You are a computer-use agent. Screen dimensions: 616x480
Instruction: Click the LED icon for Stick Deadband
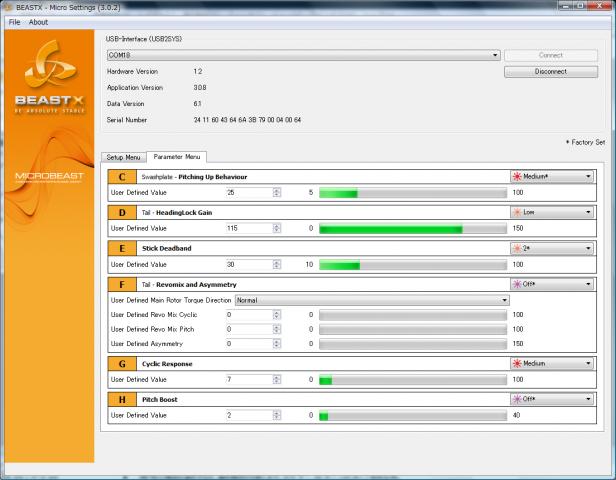(517, 248)
